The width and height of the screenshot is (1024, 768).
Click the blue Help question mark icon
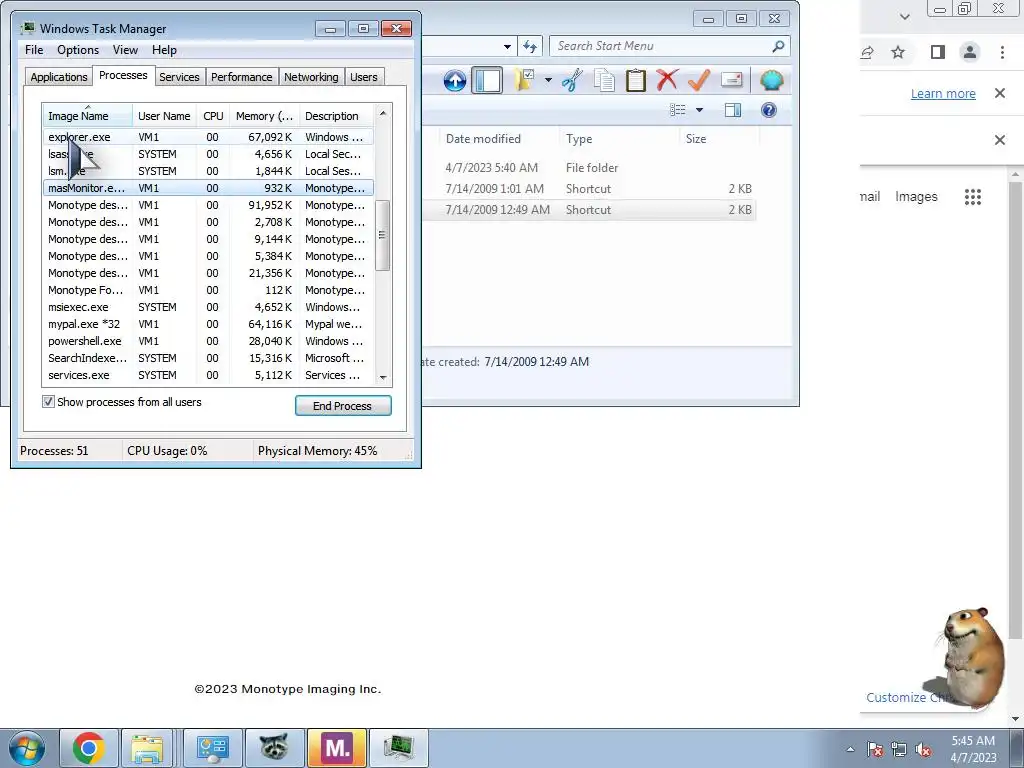pos(769,110)
